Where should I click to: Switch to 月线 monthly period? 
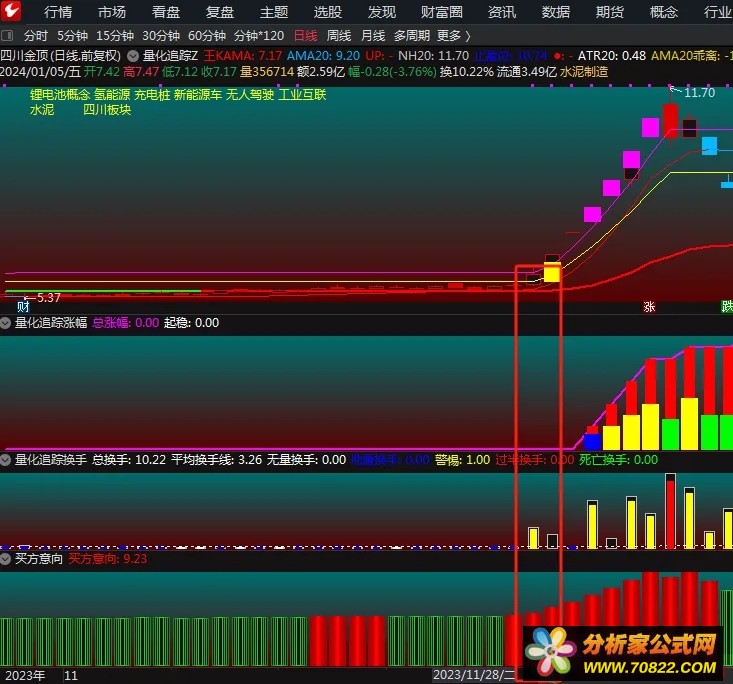tap(373, 36)
